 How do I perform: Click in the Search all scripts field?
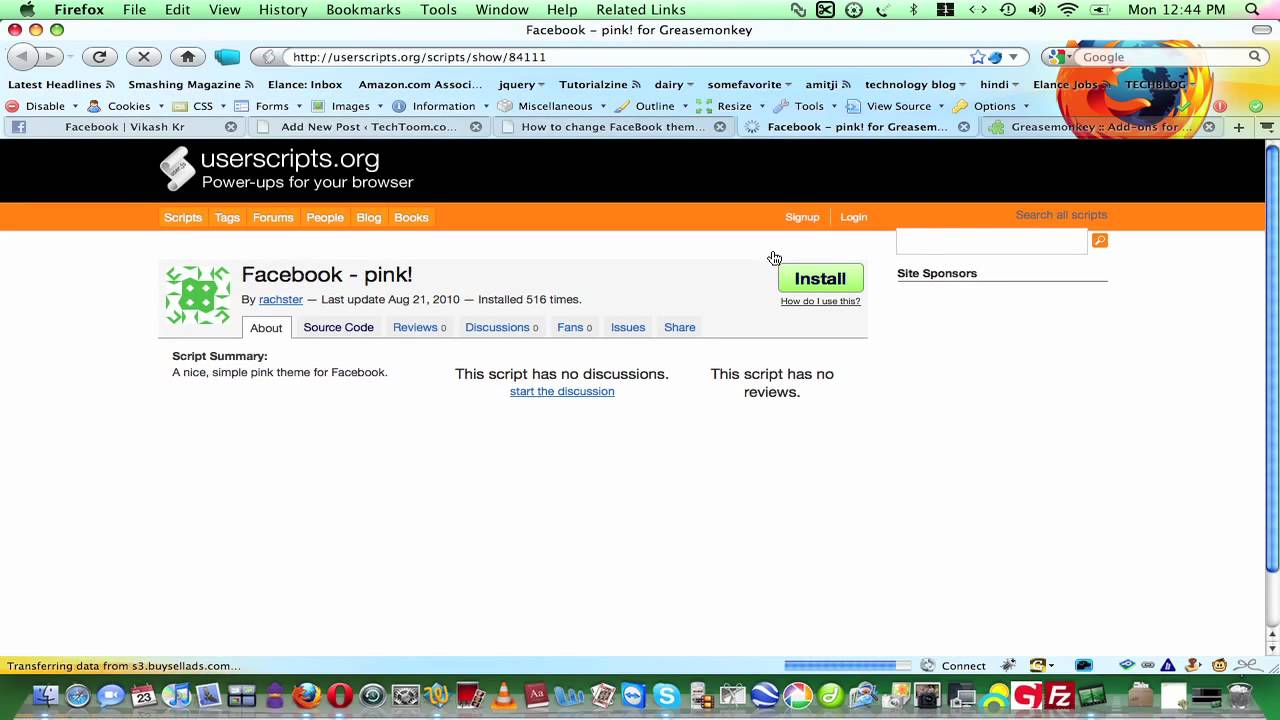(991, 240)
